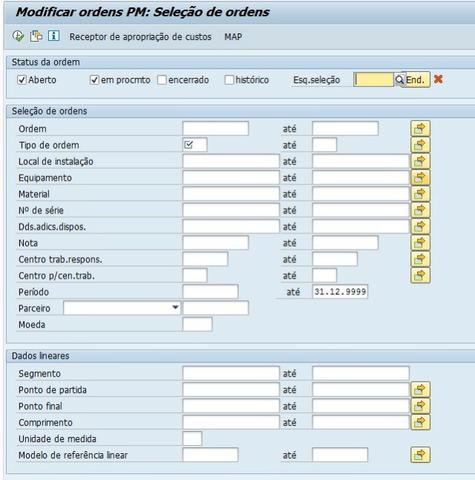The width and height of the screenshot is (475, 480).
Task: Click the Período from date field
Action: (x=210, y=292)
